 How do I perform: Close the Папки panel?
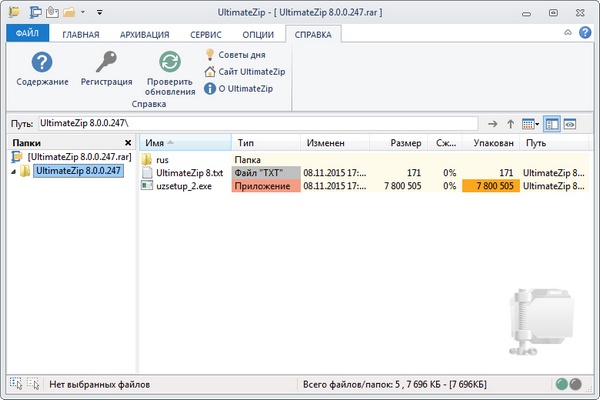128,143
